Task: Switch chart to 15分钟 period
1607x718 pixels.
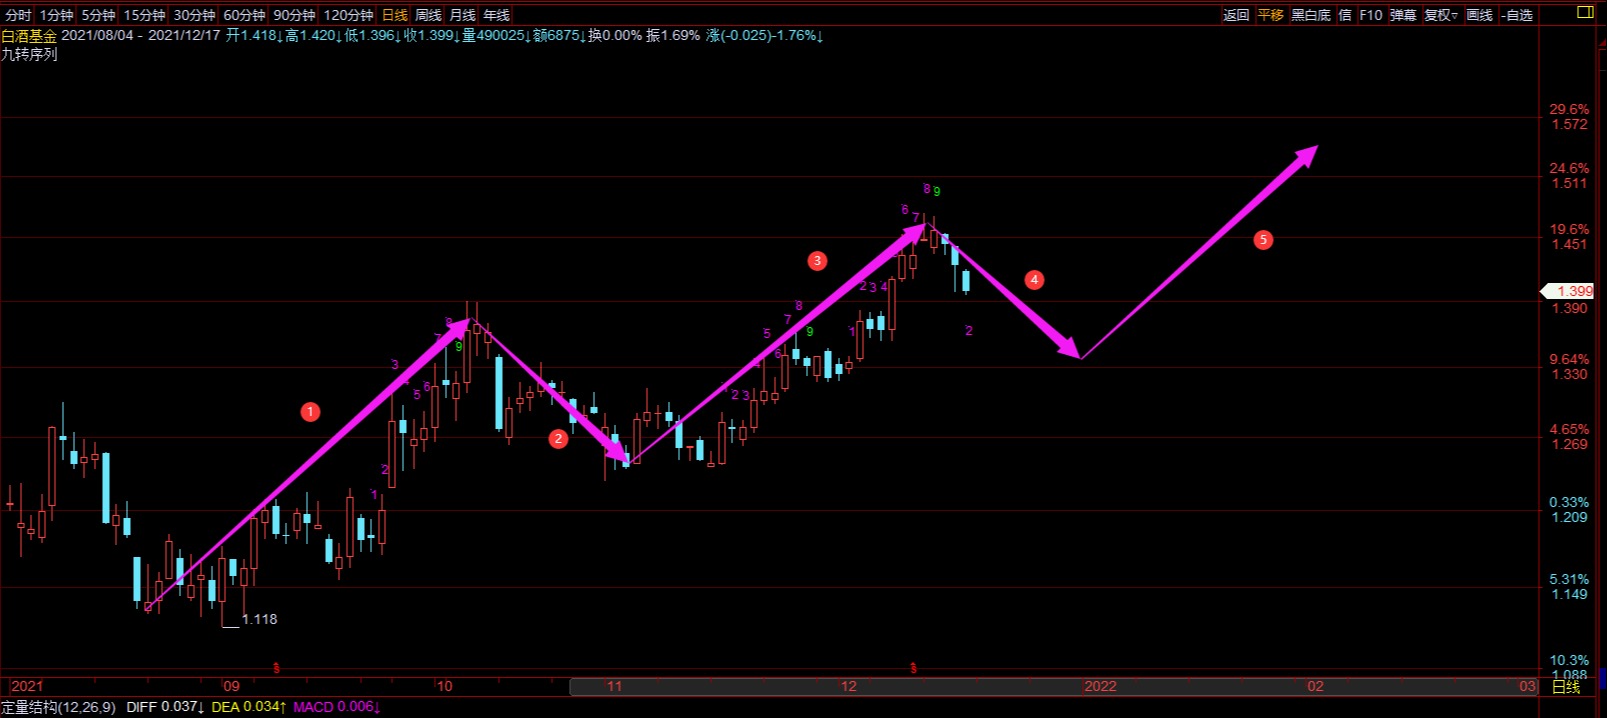Action: click(x=144, y=15)
